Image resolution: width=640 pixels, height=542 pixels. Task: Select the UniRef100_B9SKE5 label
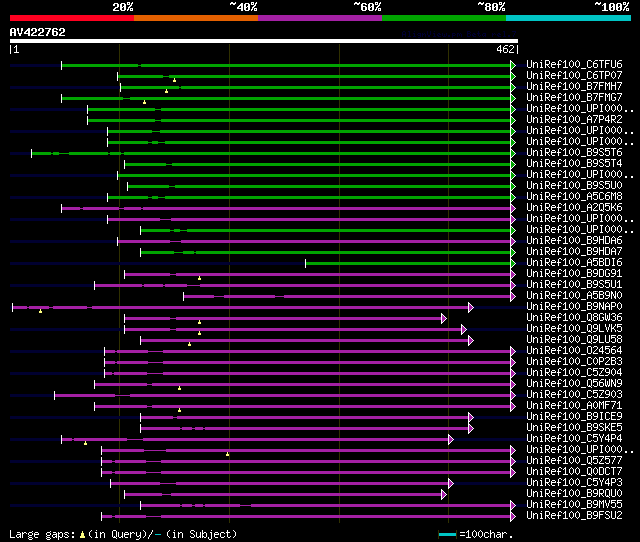pyautogui.click(x=574, y=428)
